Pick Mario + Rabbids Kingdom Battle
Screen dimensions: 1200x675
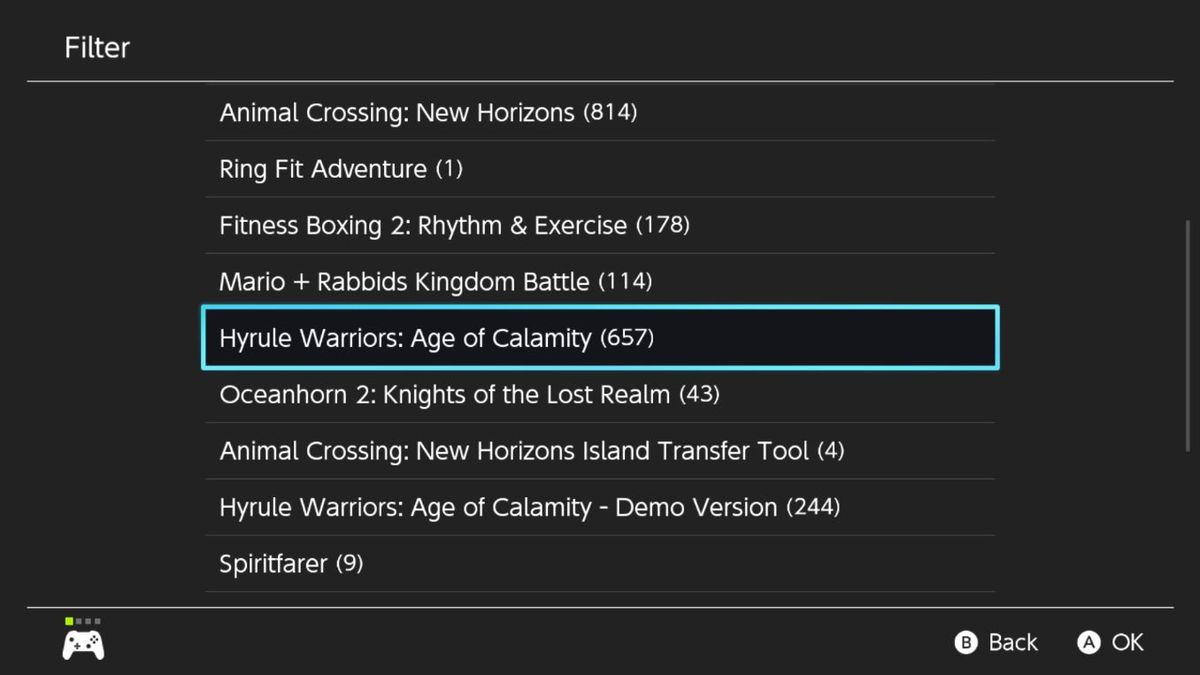point(435,282)
